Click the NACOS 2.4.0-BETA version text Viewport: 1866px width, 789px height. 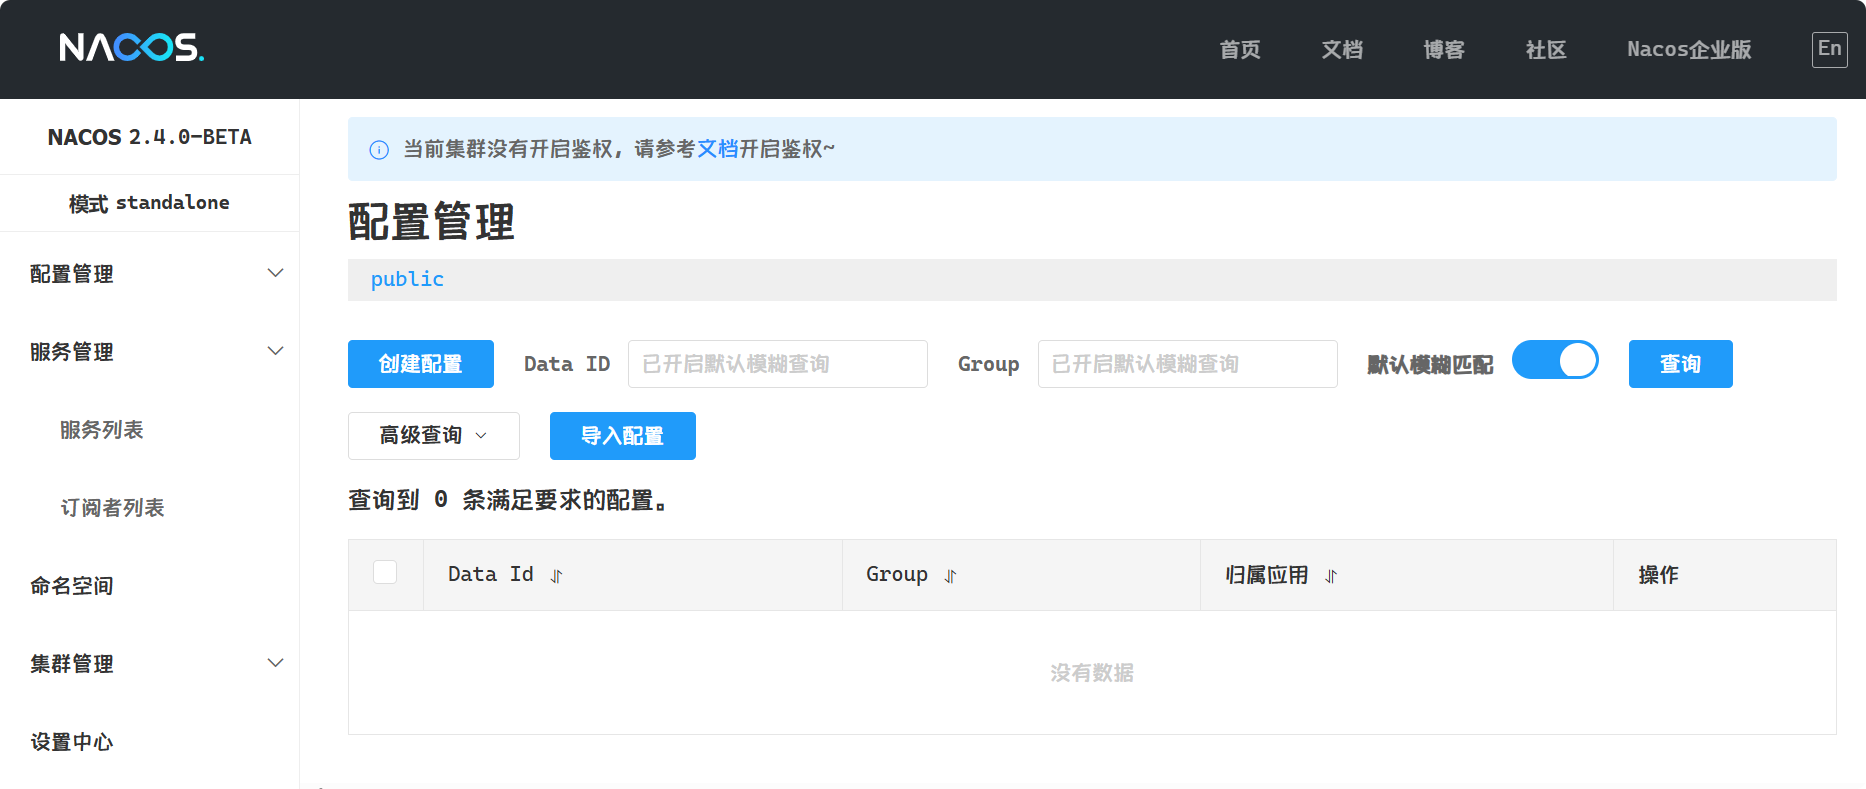[x=150, y=137]
